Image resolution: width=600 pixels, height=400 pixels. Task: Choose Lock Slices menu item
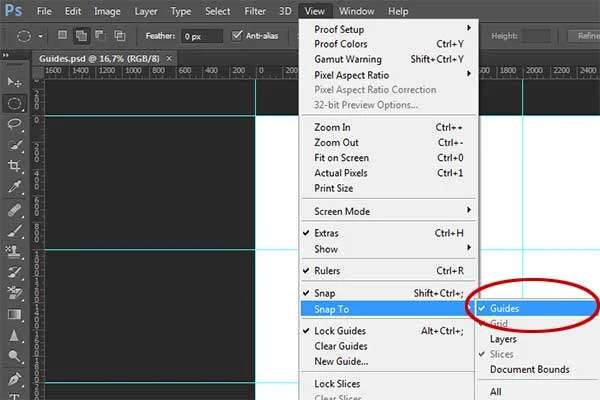(388, 384)
